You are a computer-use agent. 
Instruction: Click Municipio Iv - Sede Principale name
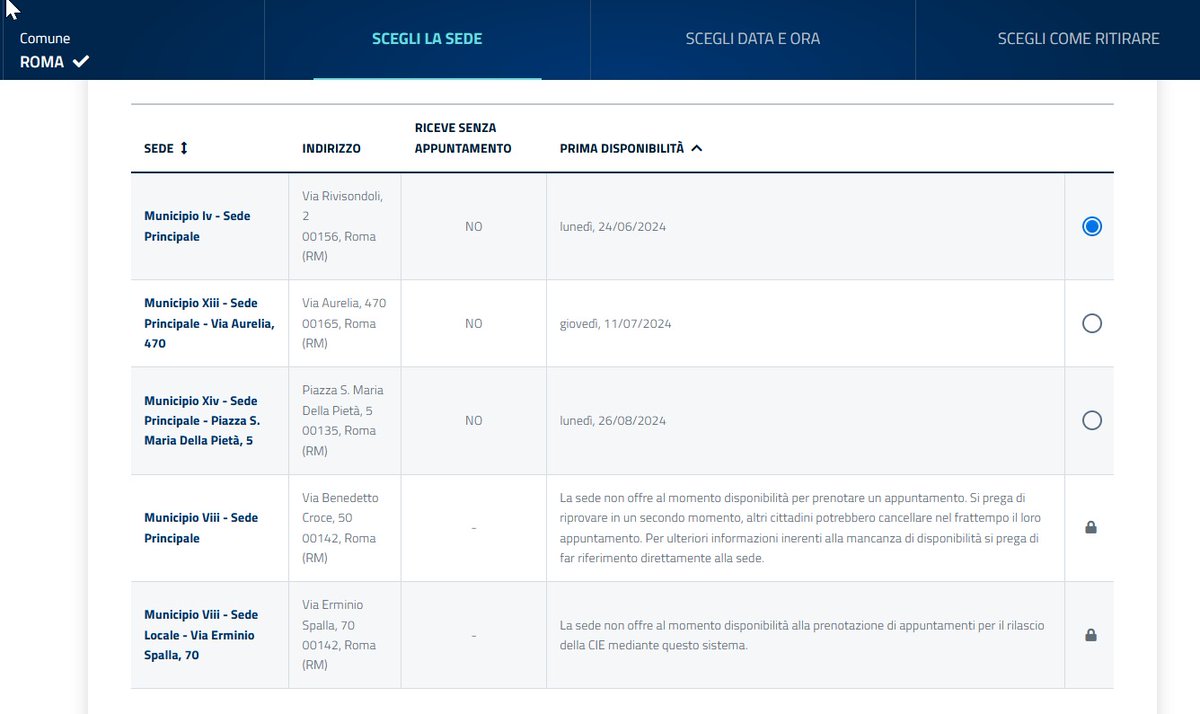pyautogui.click(x=197, y=227)
